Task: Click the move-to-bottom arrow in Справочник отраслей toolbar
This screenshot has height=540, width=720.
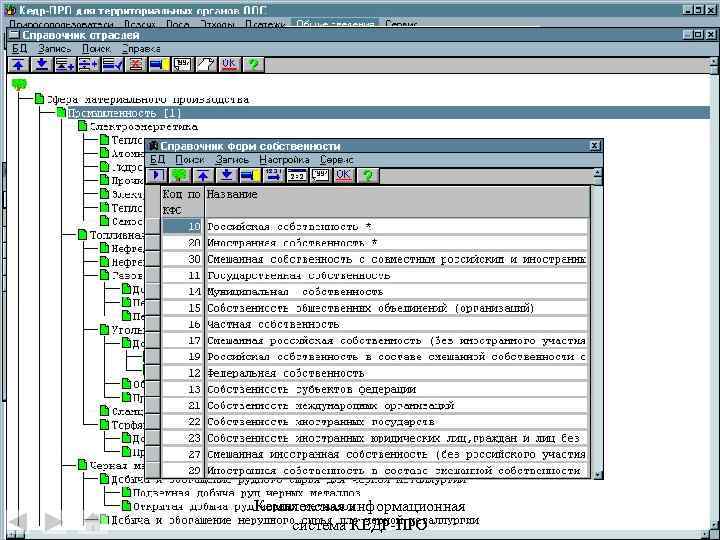Action: point(42,65)
